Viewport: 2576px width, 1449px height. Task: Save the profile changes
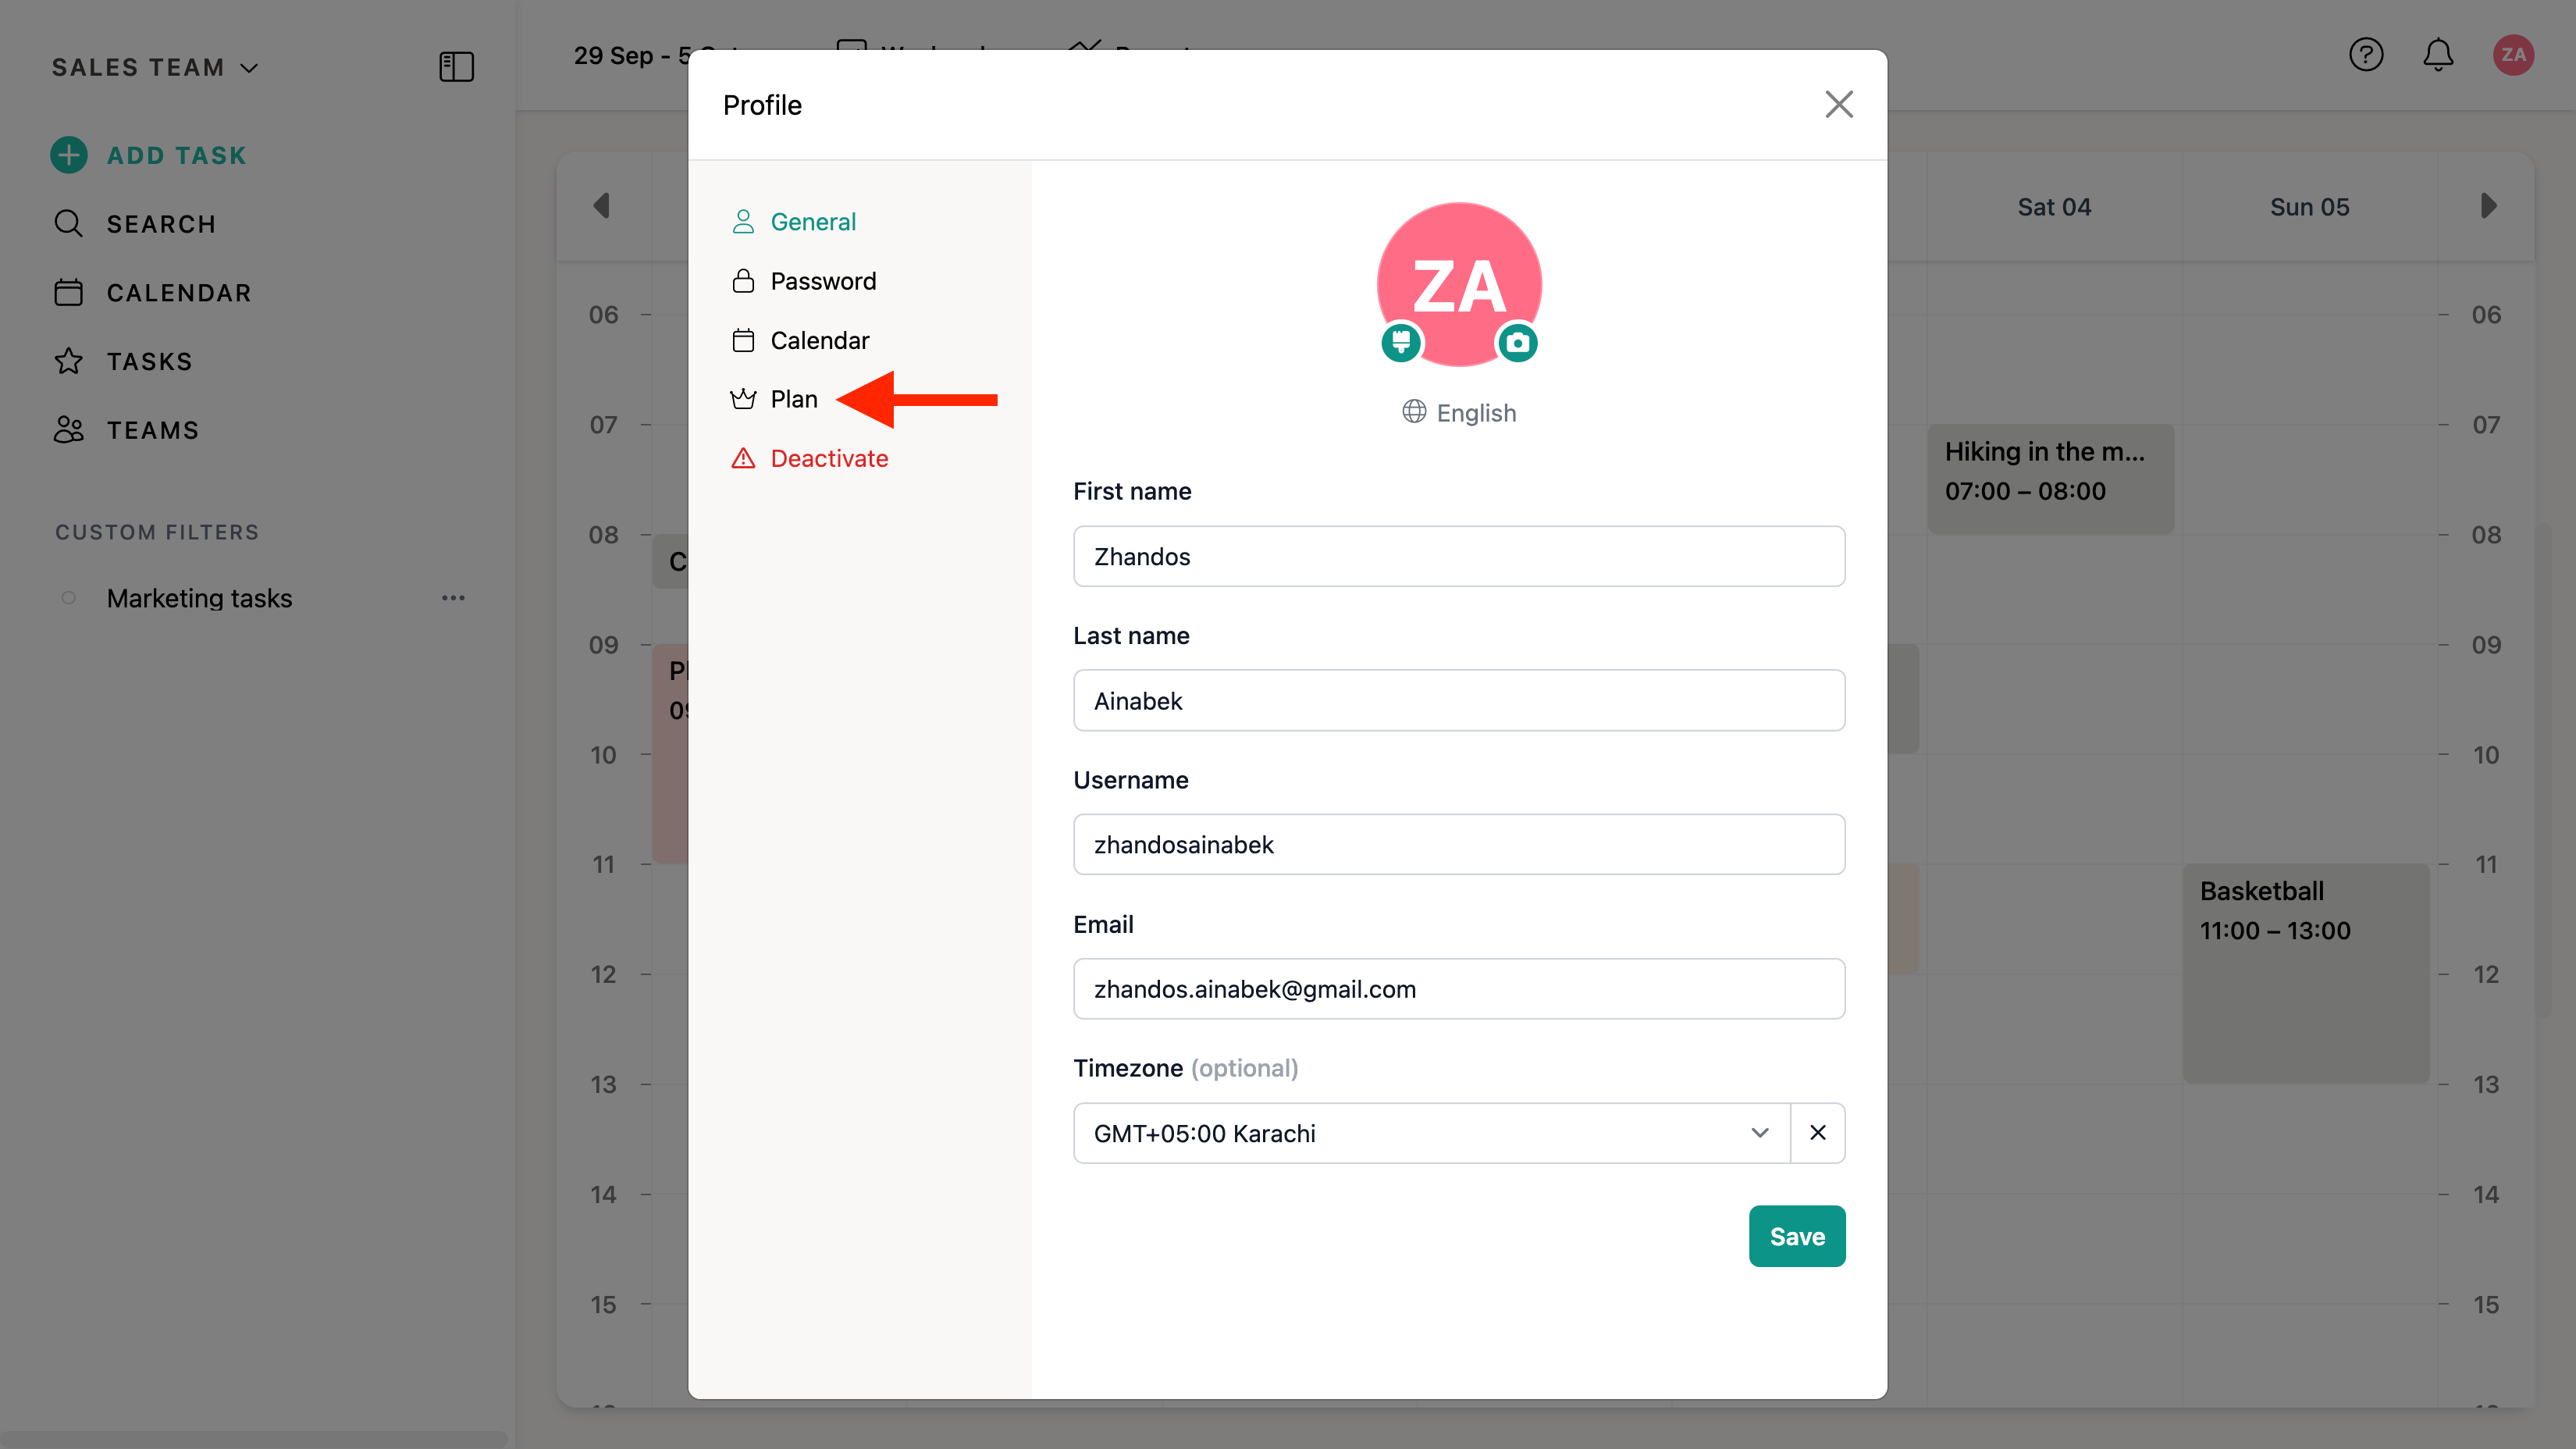[1796, 1236]
